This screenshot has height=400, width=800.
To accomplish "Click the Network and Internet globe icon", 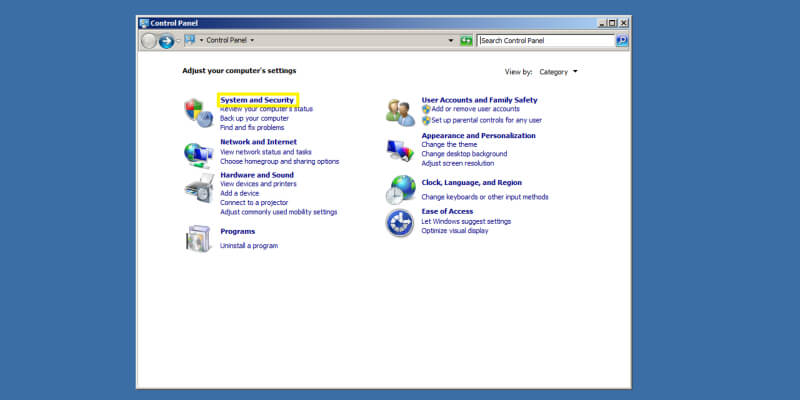I will [198, 155].
